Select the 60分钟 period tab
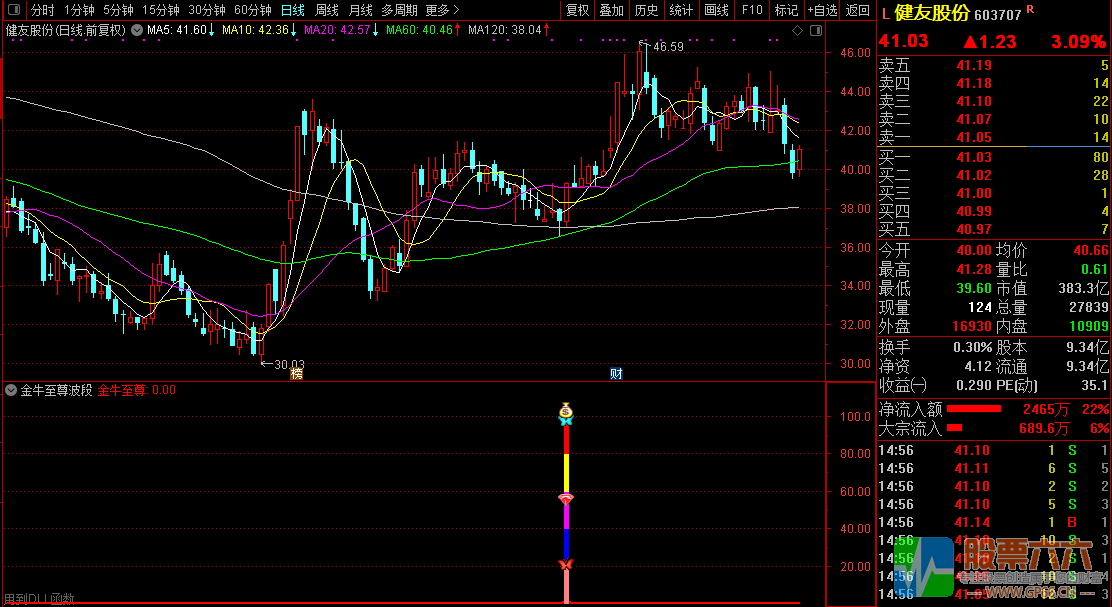 pyautogui.click(x=253, y=10)
